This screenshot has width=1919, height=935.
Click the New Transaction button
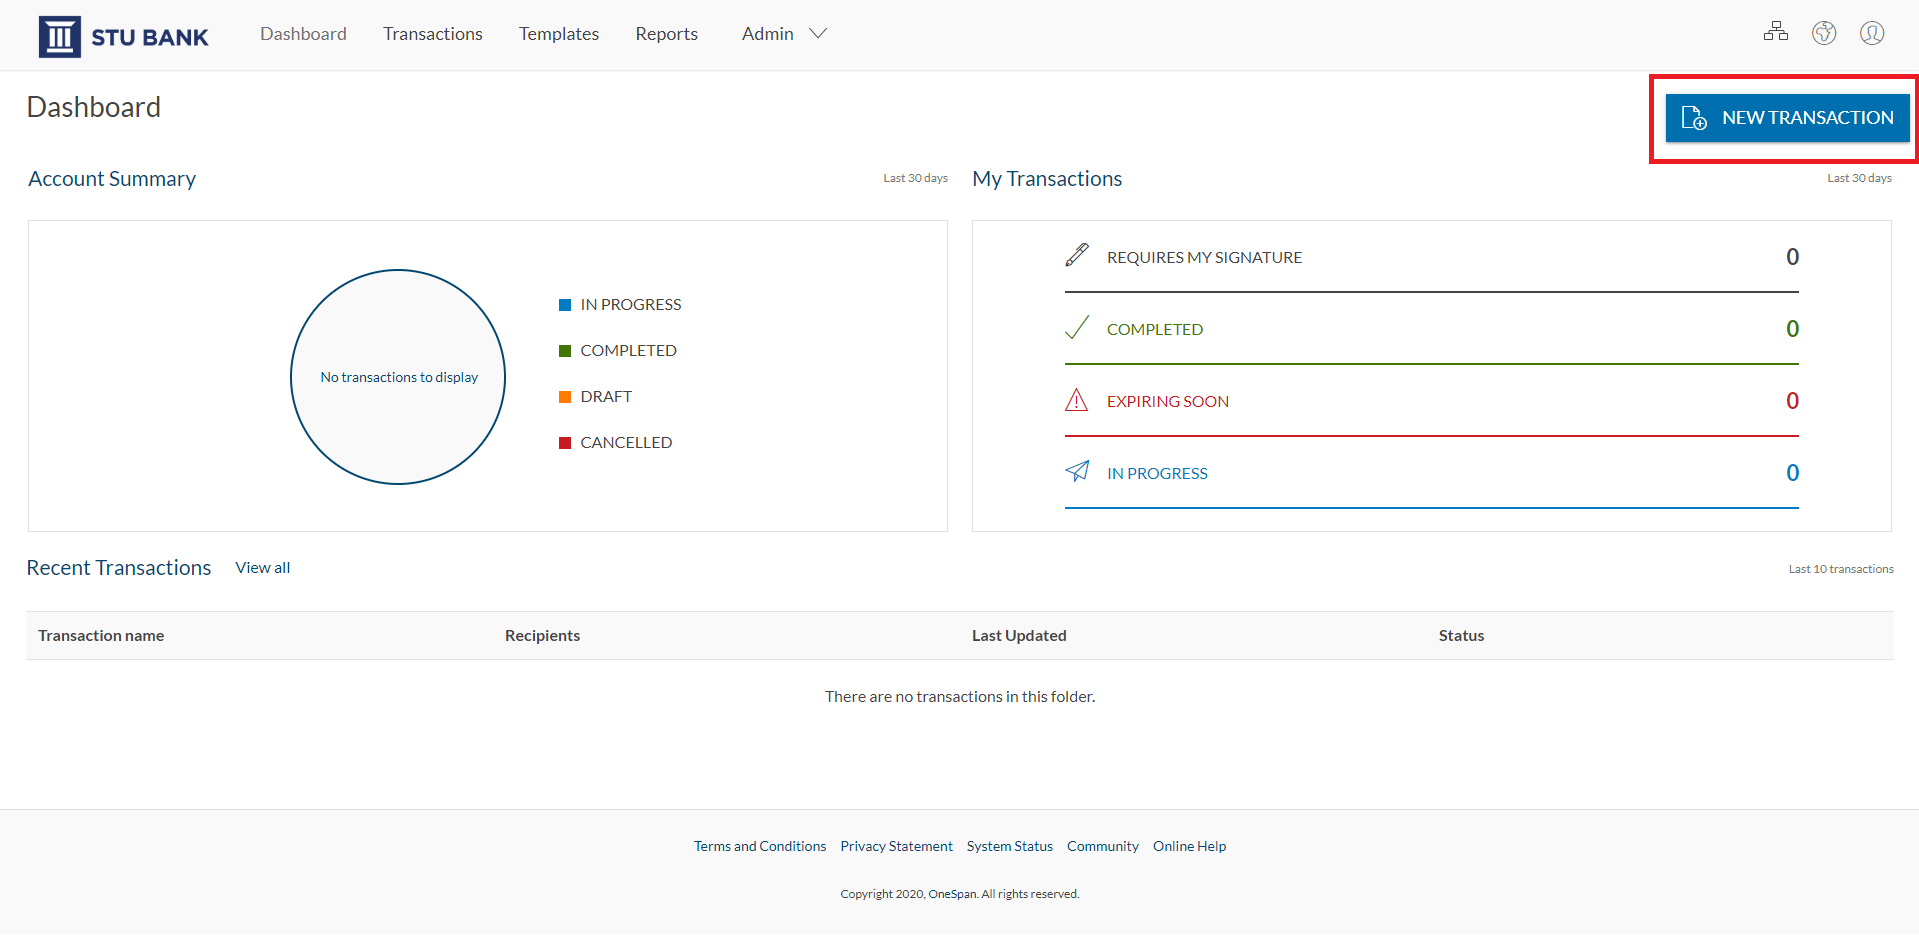[x=1787, y=118]
